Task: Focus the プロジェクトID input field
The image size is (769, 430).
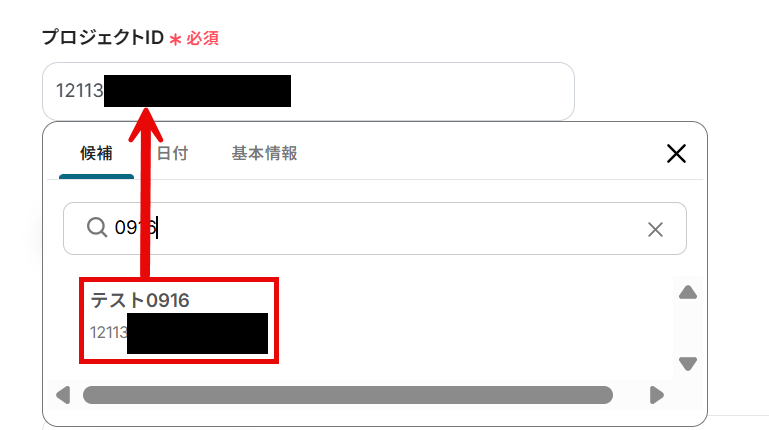Action: click(308, 91)
